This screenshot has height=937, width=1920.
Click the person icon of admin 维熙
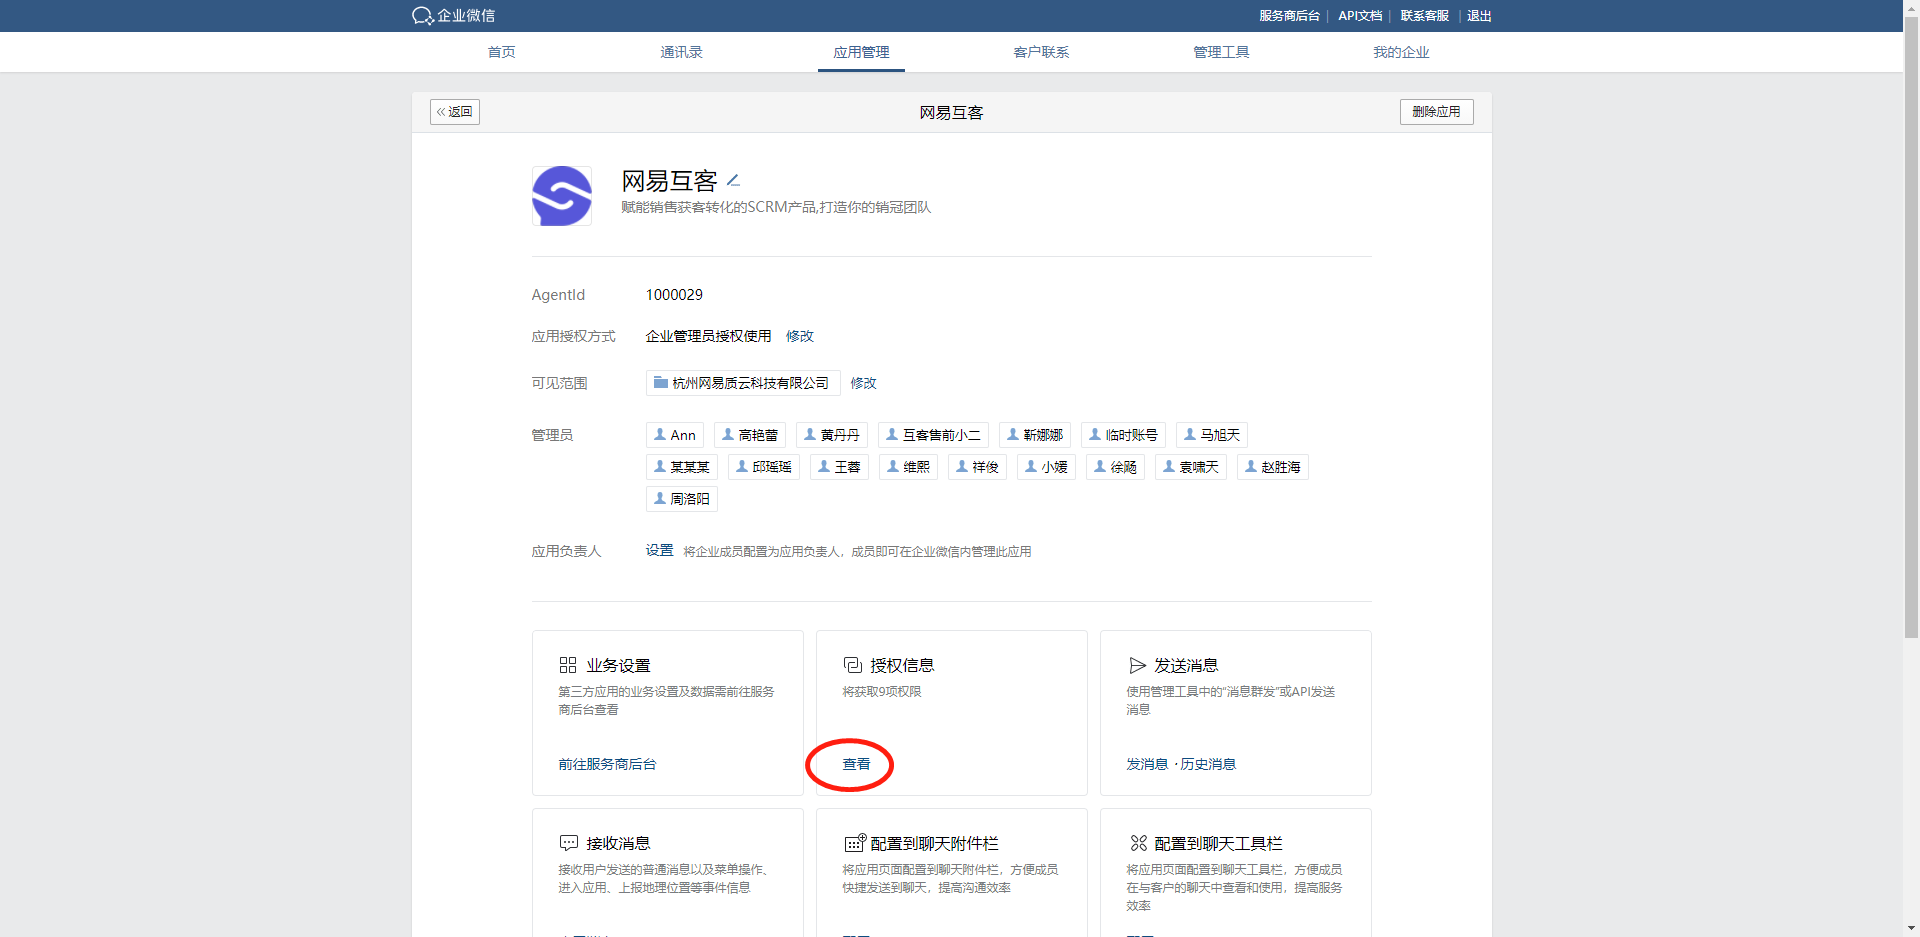(893, 467)
